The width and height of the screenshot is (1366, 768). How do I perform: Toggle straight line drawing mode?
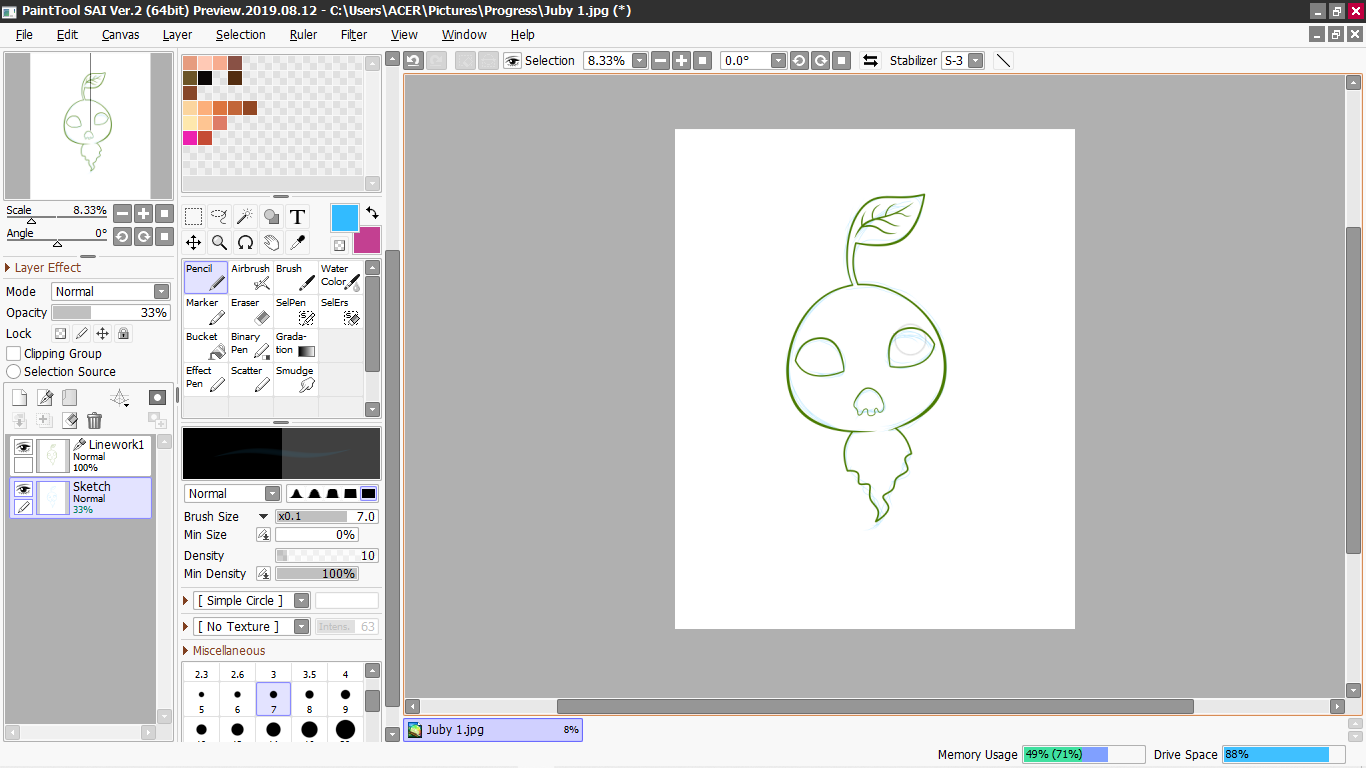point(1003,60)
